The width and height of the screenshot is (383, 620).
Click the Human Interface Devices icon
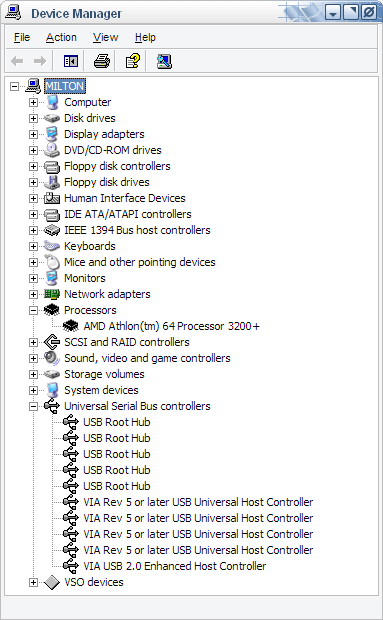tap(52, 198)
